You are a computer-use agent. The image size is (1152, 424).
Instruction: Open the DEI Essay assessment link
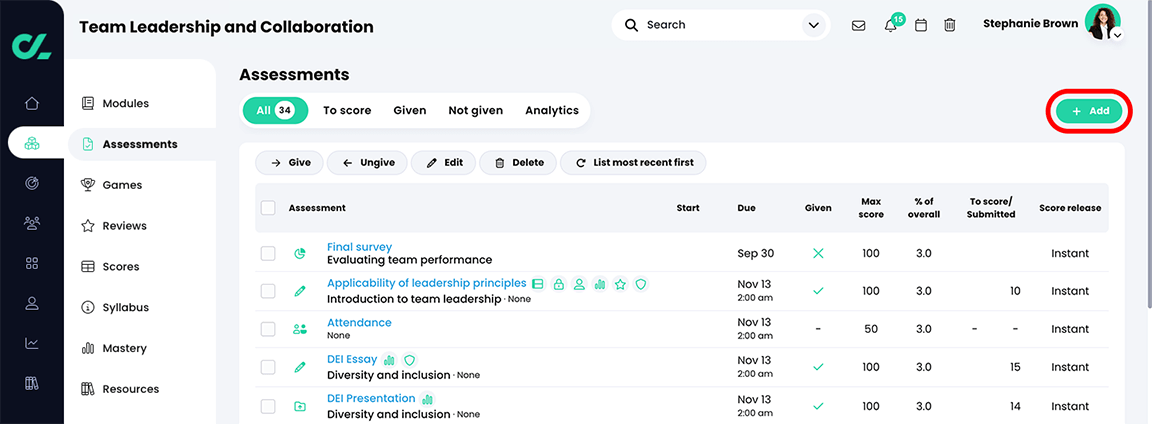352,360
